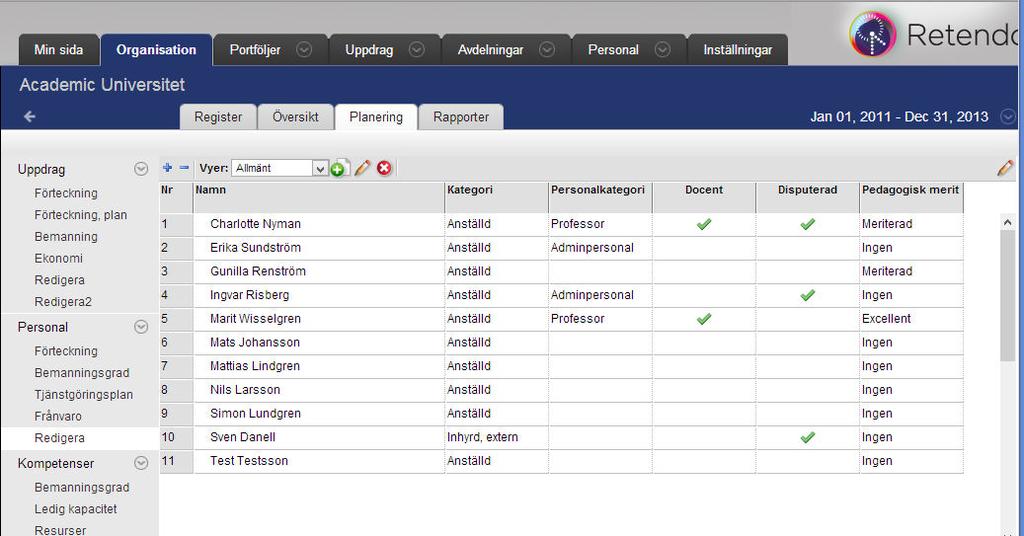Open Ekonomi in sidebar
This screenshot has width=1024, height=536.
(x=58, y=258)
